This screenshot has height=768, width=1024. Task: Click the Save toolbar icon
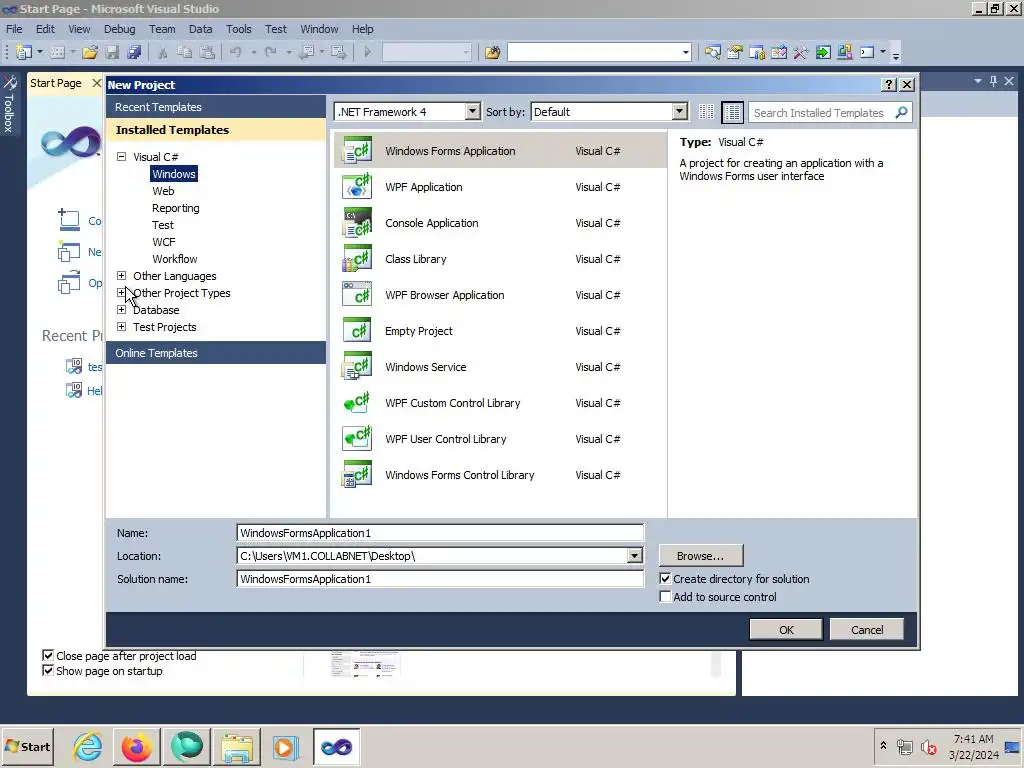(x=112, y=52)
